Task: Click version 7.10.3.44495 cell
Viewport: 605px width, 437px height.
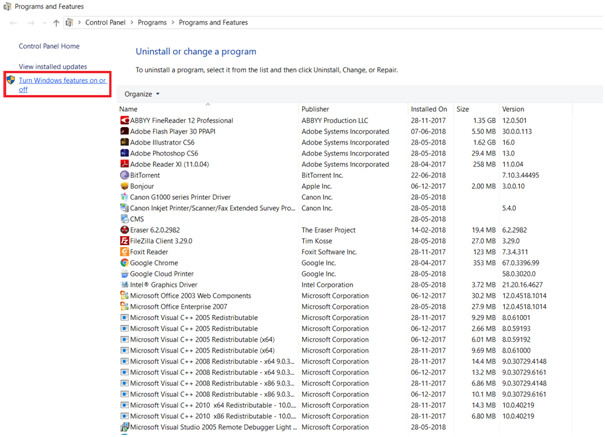Action: pyautogui.click(x=521, y=175)
